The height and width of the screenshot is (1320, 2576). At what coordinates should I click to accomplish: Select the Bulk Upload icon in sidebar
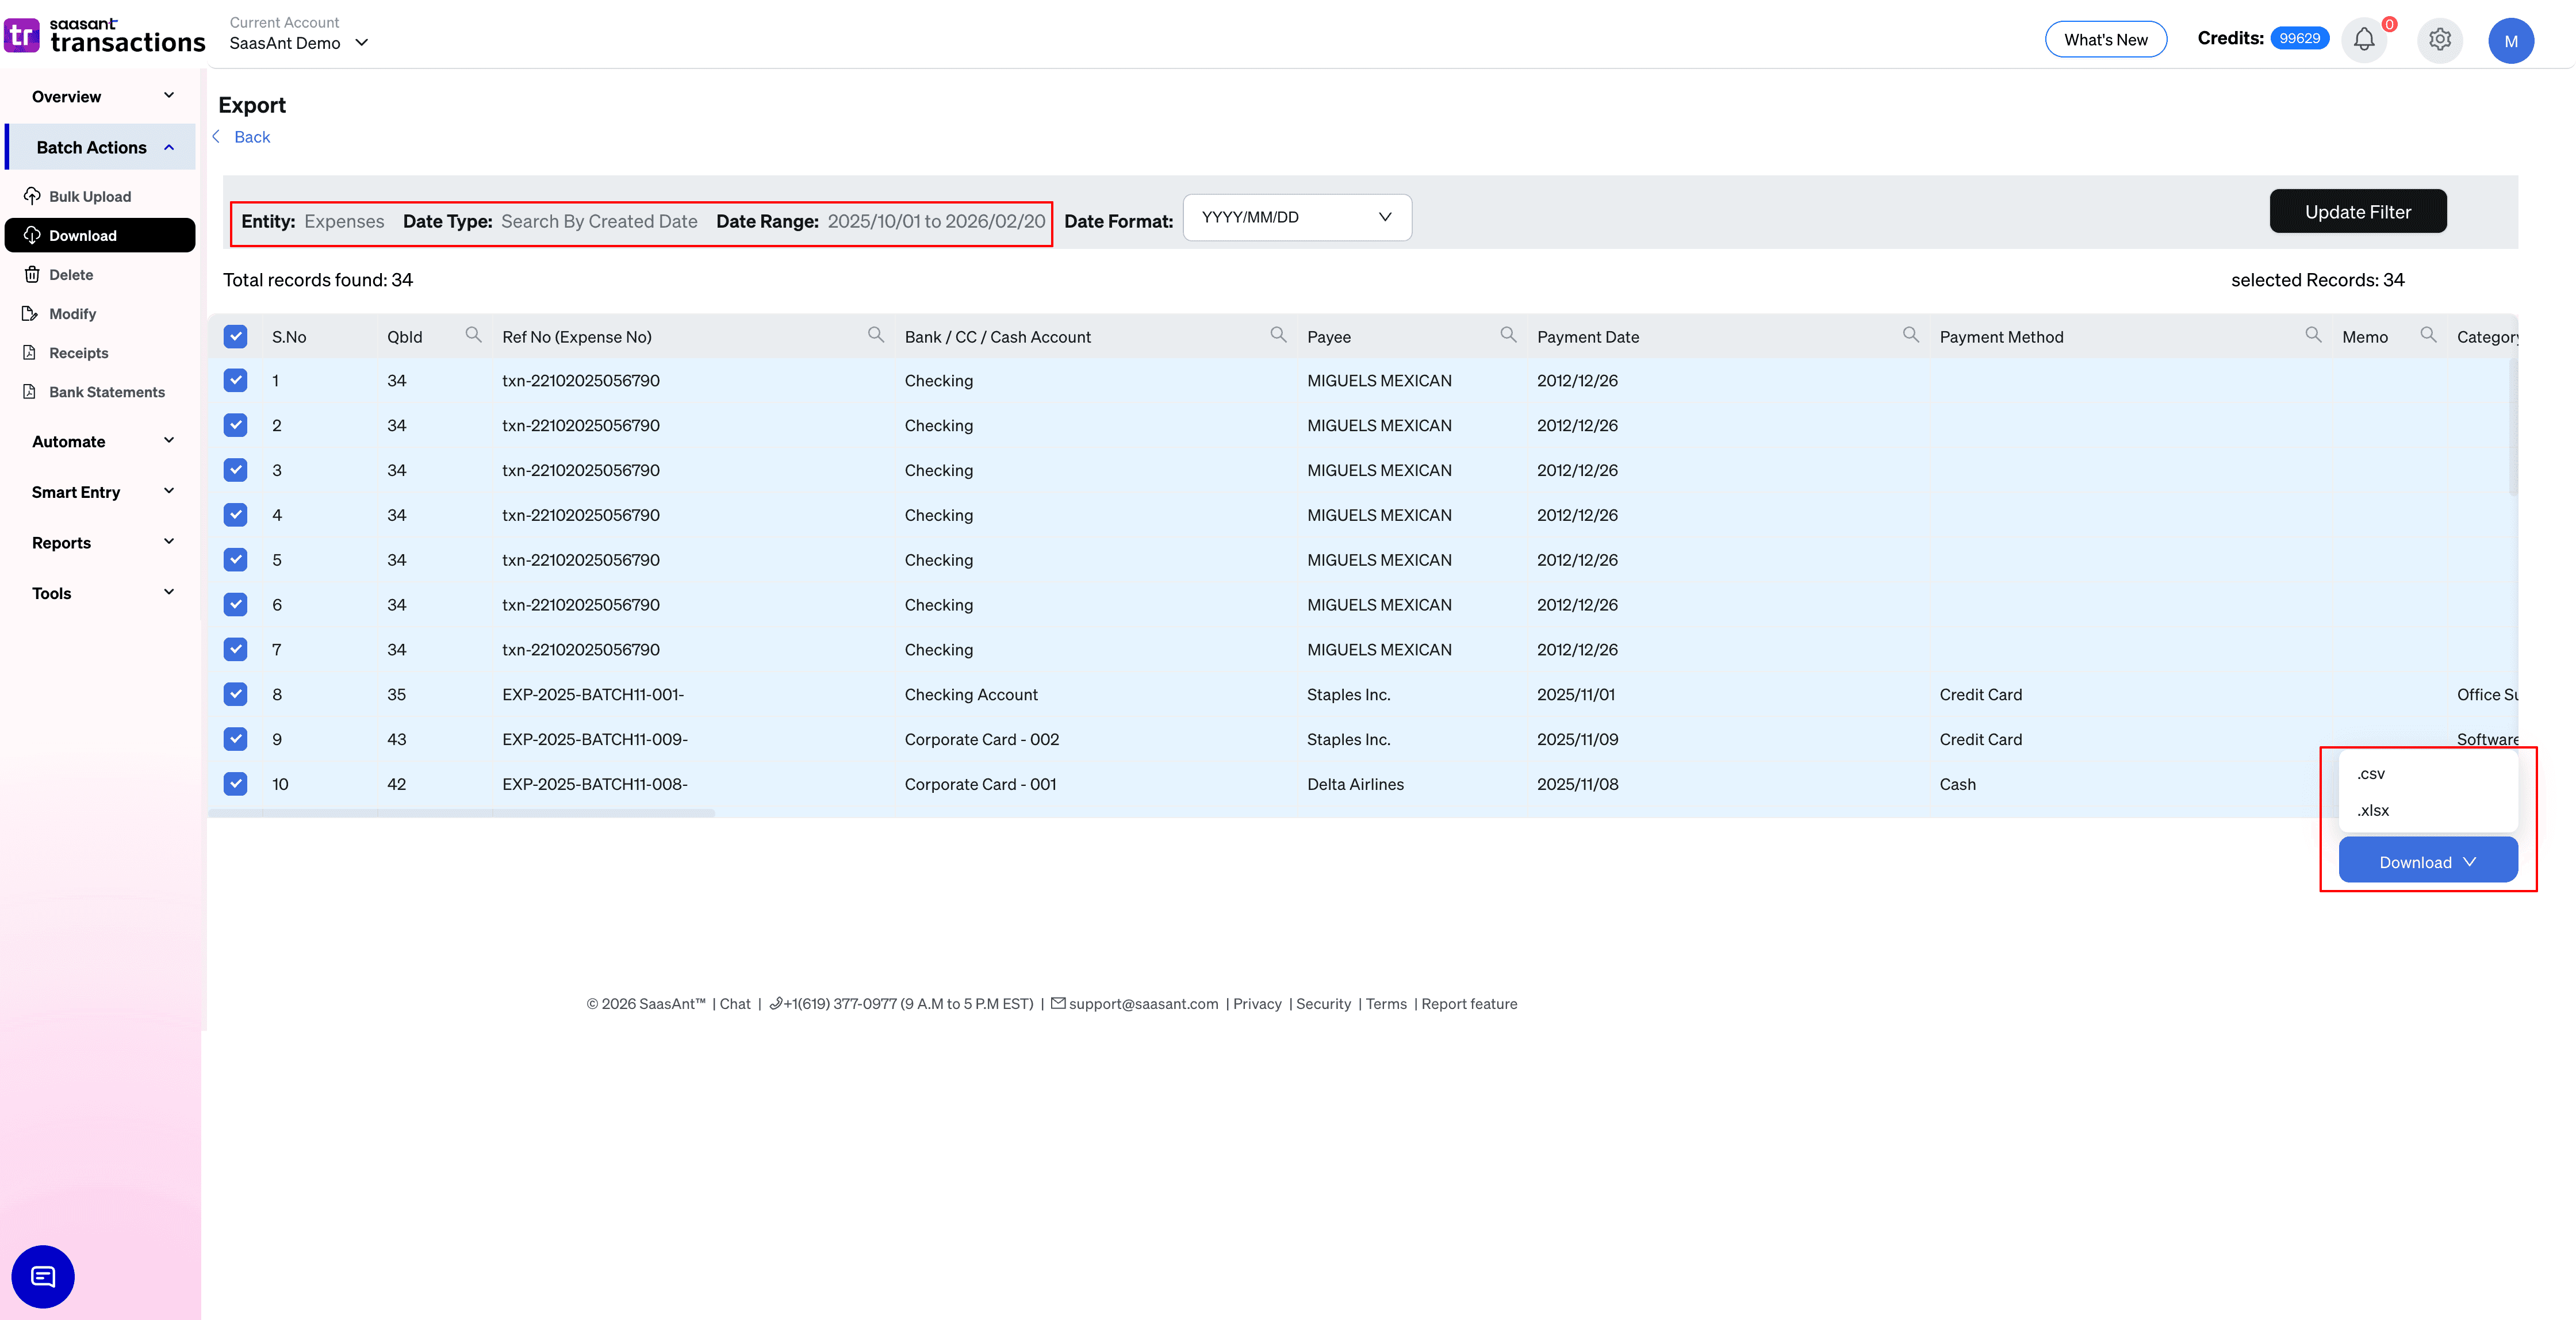(x=31, y=196)
